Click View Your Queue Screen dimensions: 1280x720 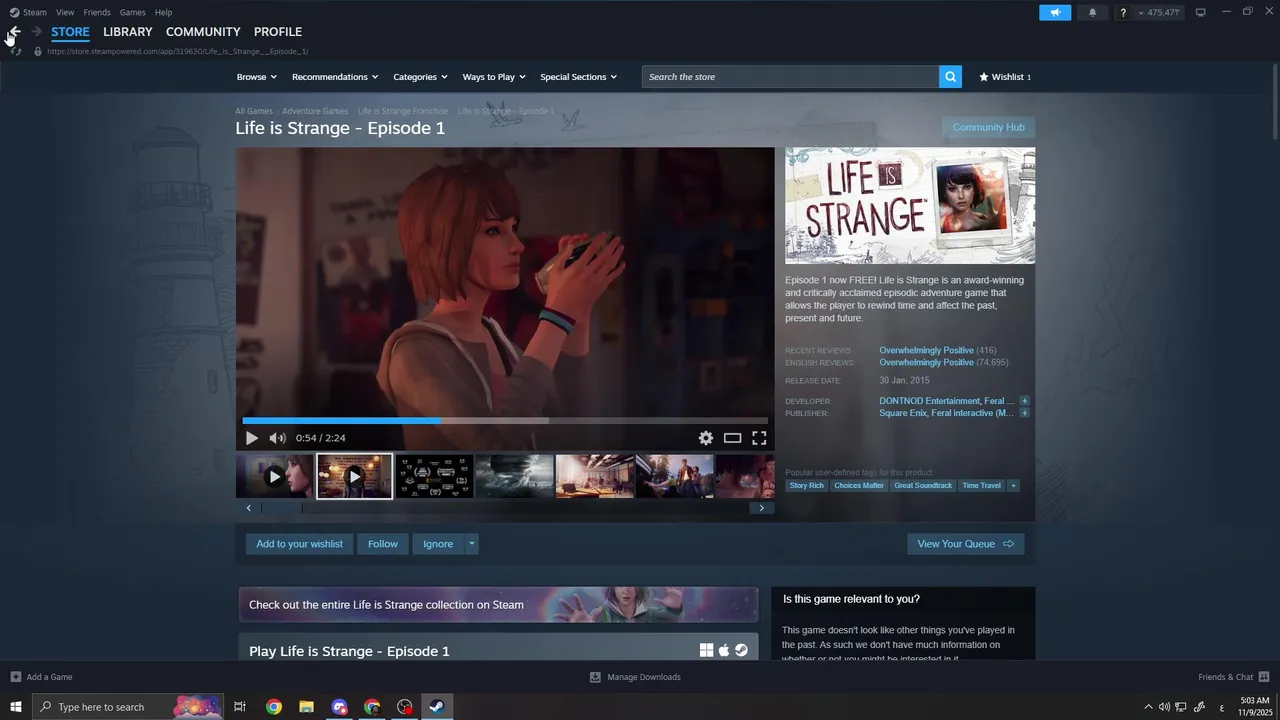point(965,544)
